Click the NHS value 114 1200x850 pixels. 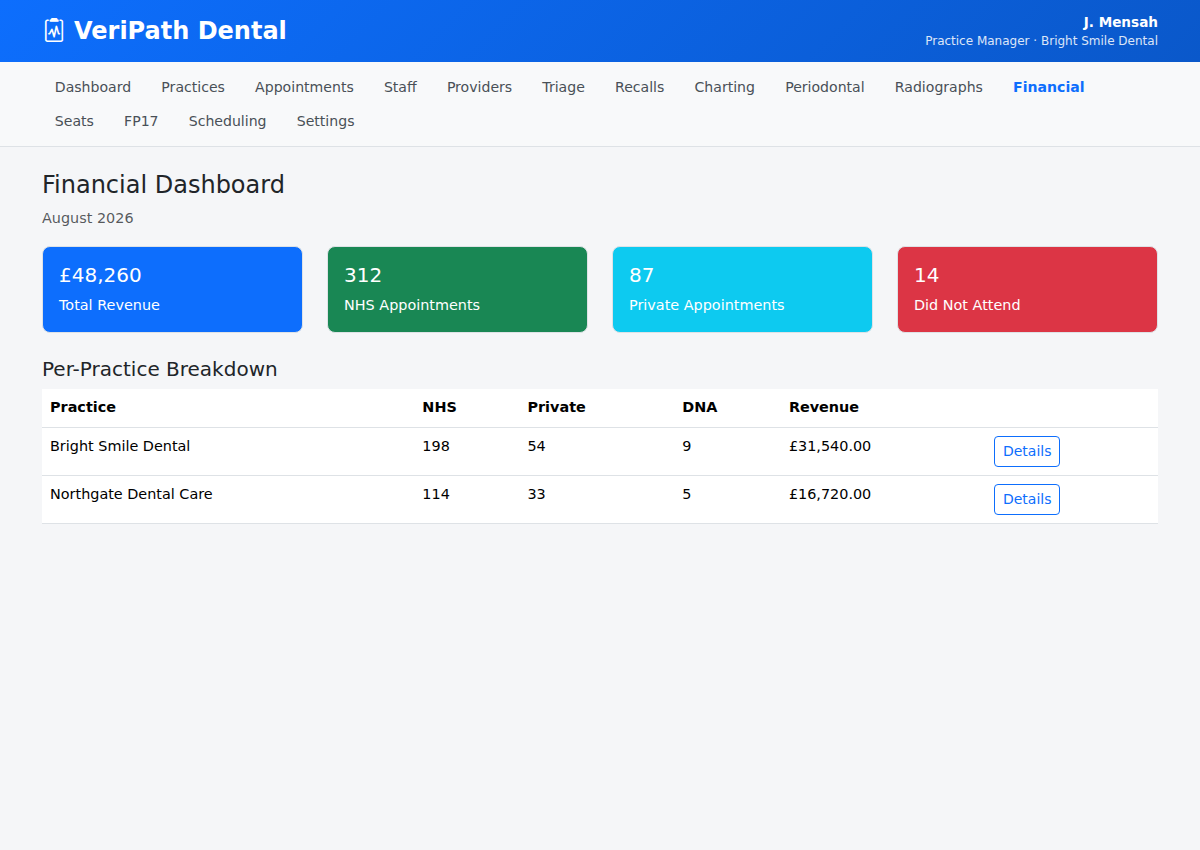436,494
